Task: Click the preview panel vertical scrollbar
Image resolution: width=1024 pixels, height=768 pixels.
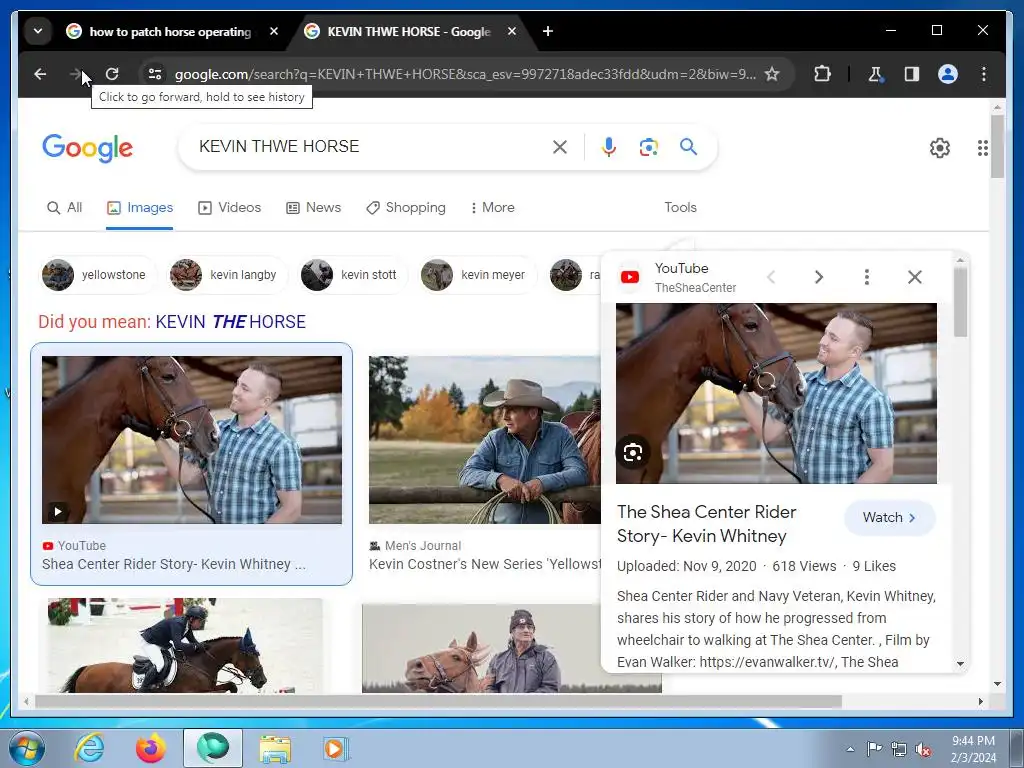Action: (960, 302)
